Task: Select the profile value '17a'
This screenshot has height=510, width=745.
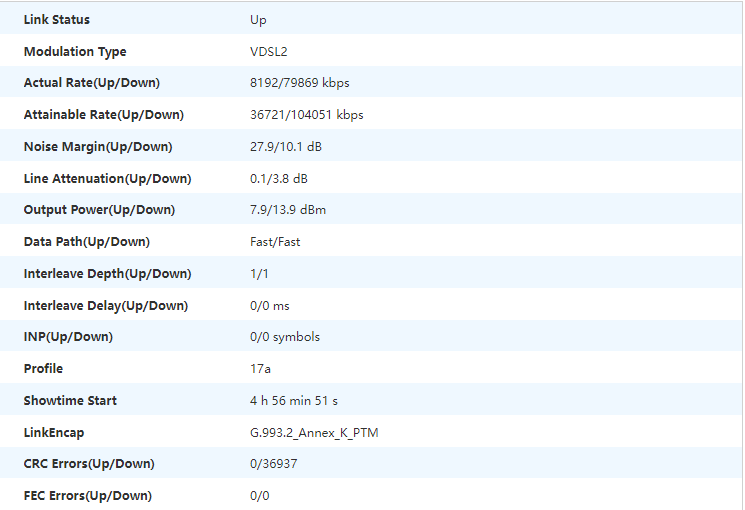Action: [x=260, y=368]
